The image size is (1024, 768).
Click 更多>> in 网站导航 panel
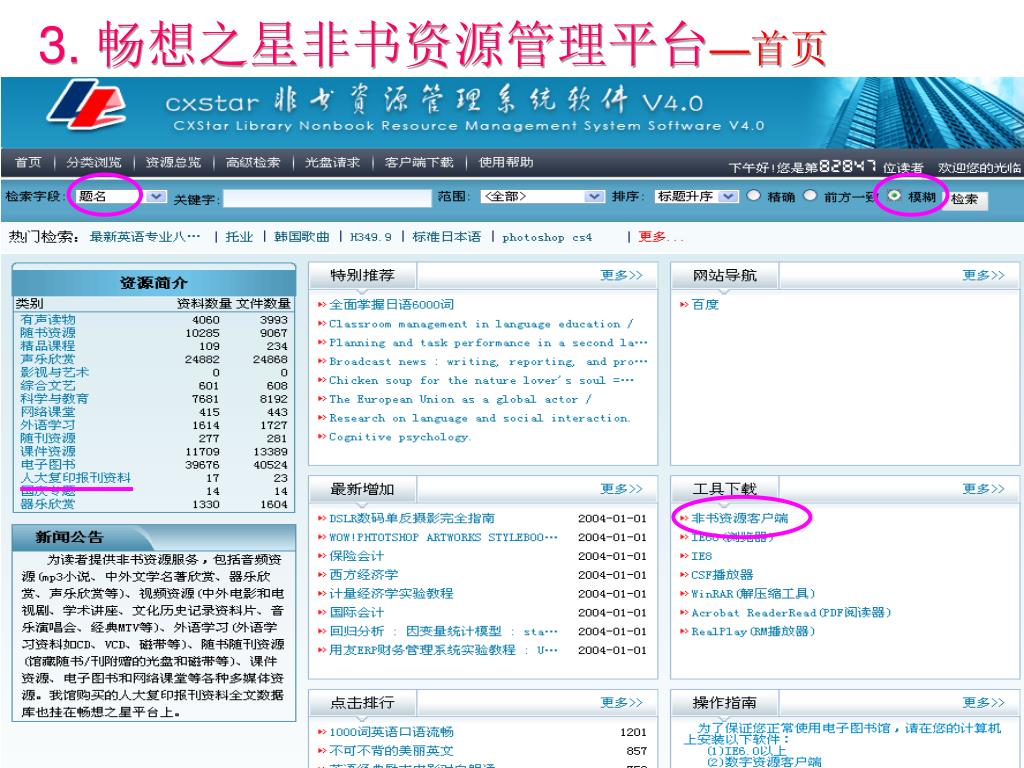click(983, 275)
